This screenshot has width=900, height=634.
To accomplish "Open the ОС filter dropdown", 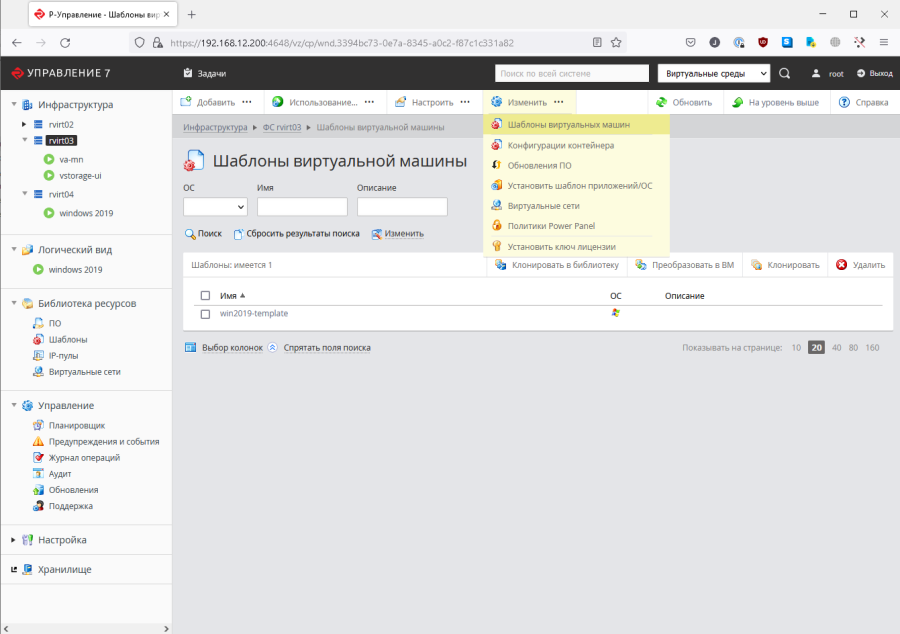I will pyautogui.click(x=215, y=207).
